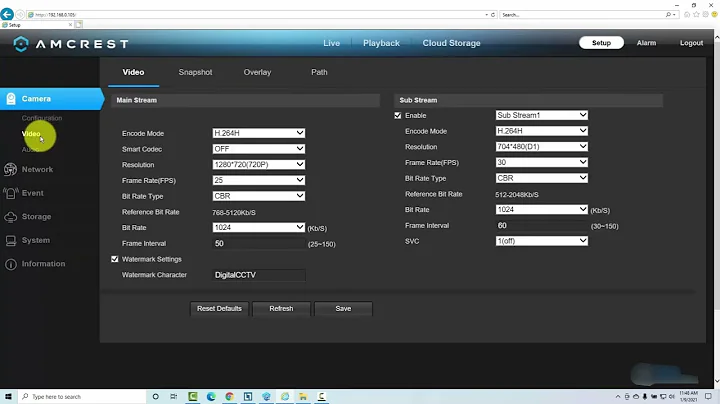The height and width of the screenshot is (404, 720).
Task: Open the notification center icon
Action: tap(709, 397)
